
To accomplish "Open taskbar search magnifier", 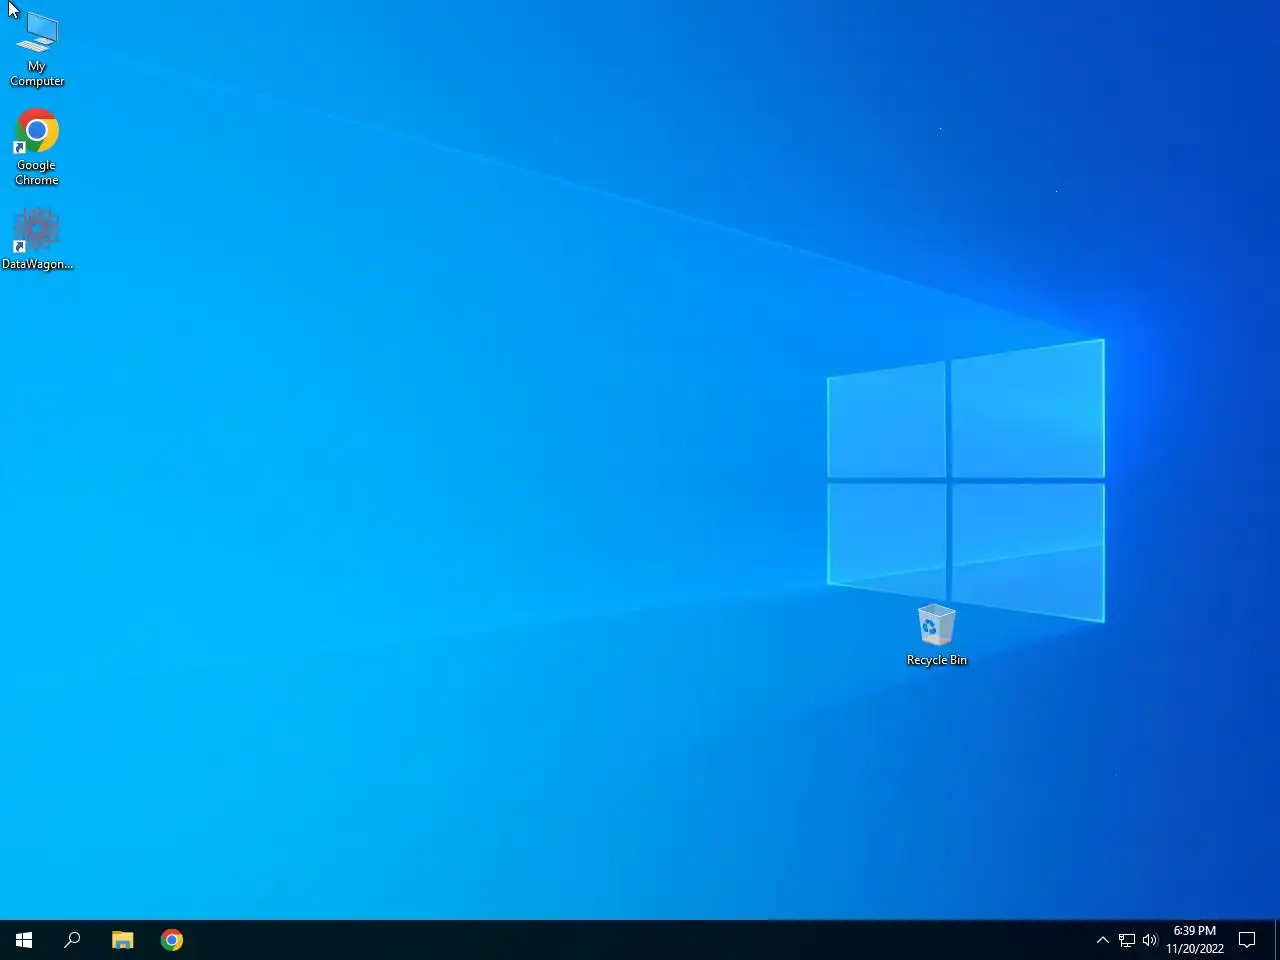I will click(x=72, y=940).
